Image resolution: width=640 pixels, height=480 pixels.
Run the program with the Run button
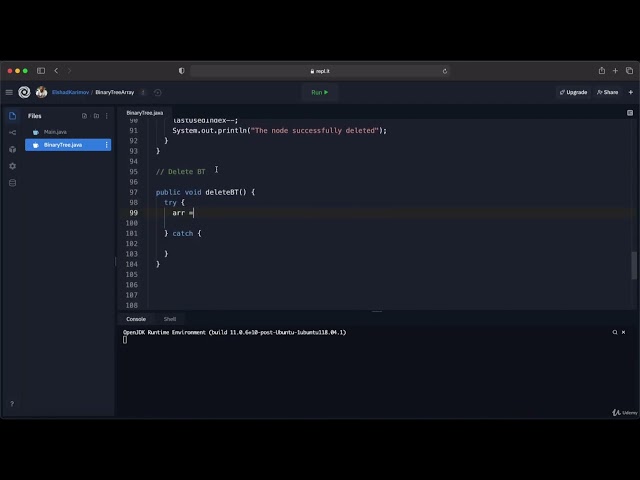320,92
